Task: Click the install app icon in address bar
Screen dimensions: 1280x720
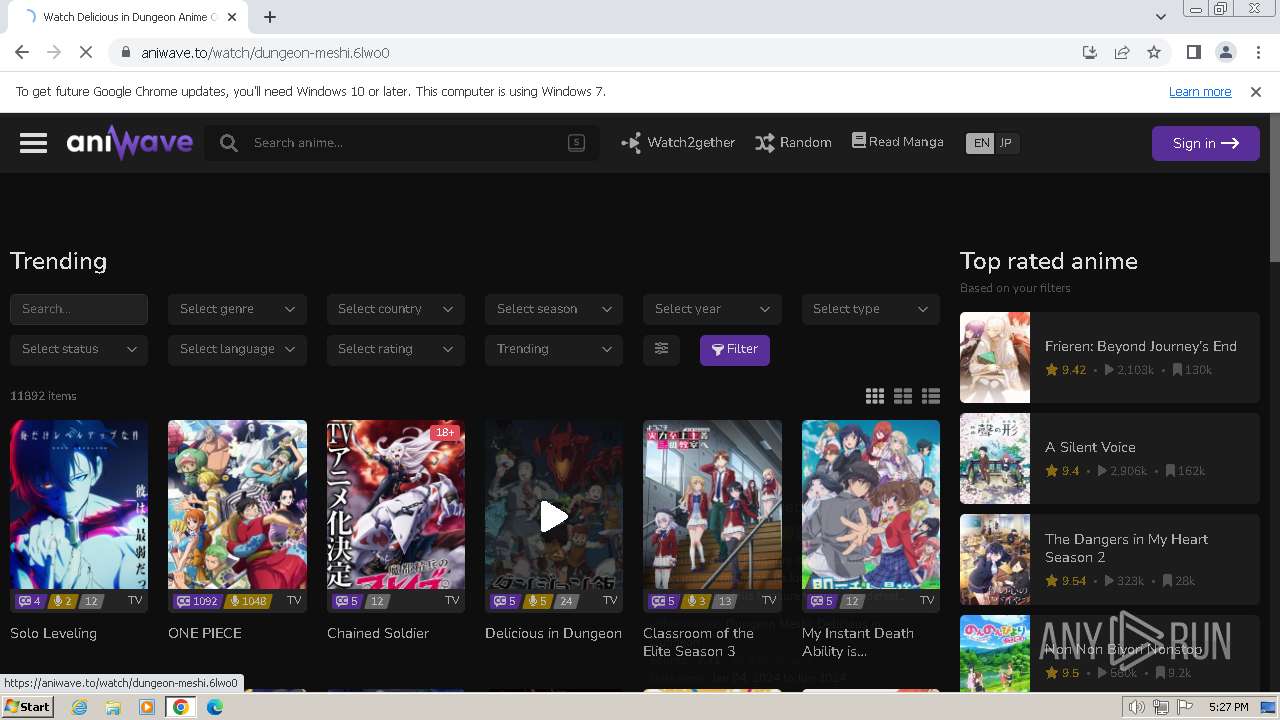Action: point(1090,53)
